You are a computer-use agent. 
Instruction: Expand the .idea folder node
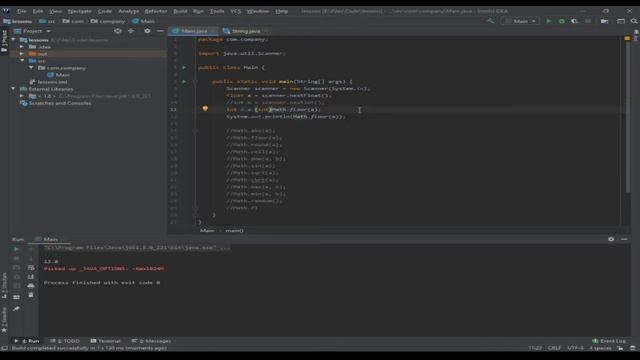point(22,47)
